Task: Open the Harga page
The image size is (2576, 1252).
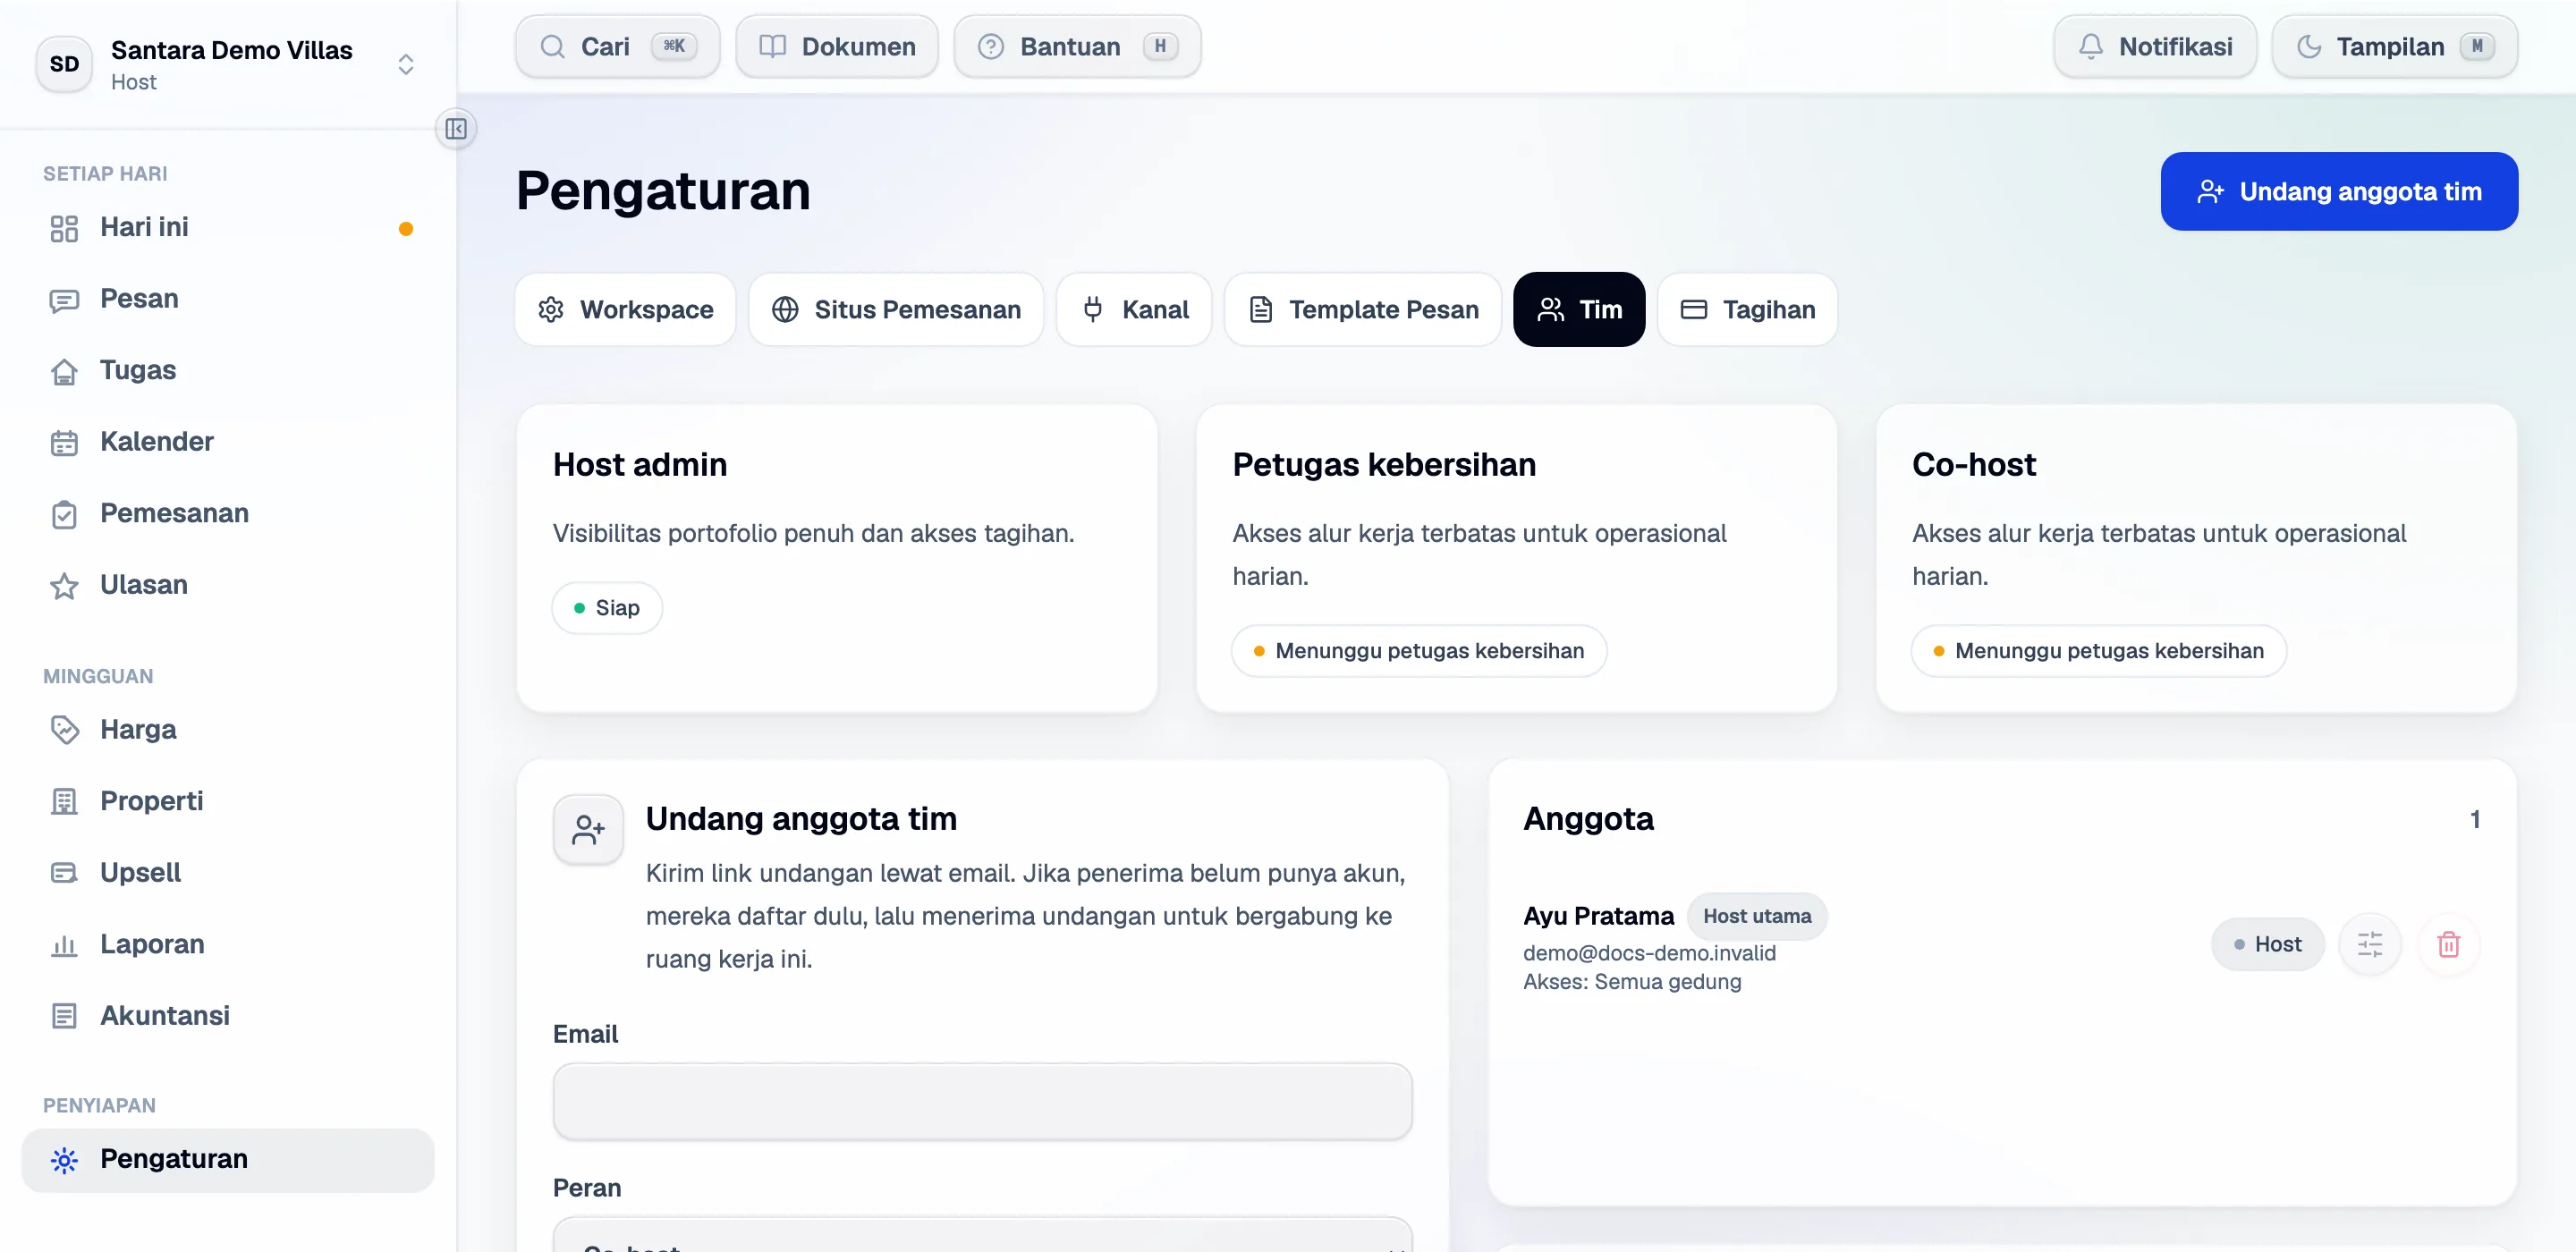Action: [x=228, y=730]
